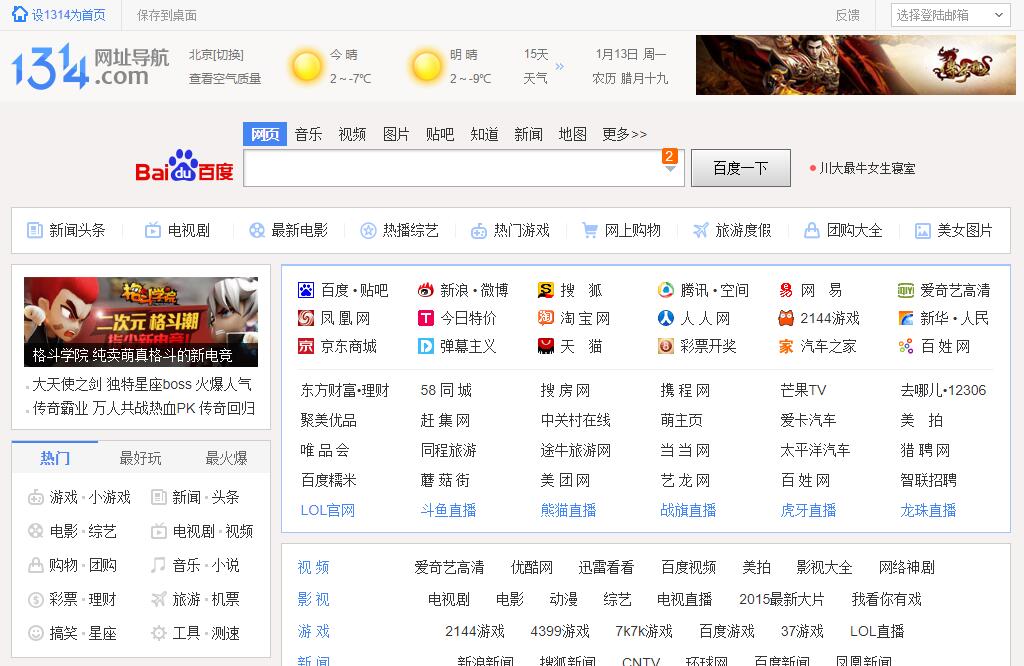Click today's sunny weather icon
1024x666 pixels.
click(306, 66)
